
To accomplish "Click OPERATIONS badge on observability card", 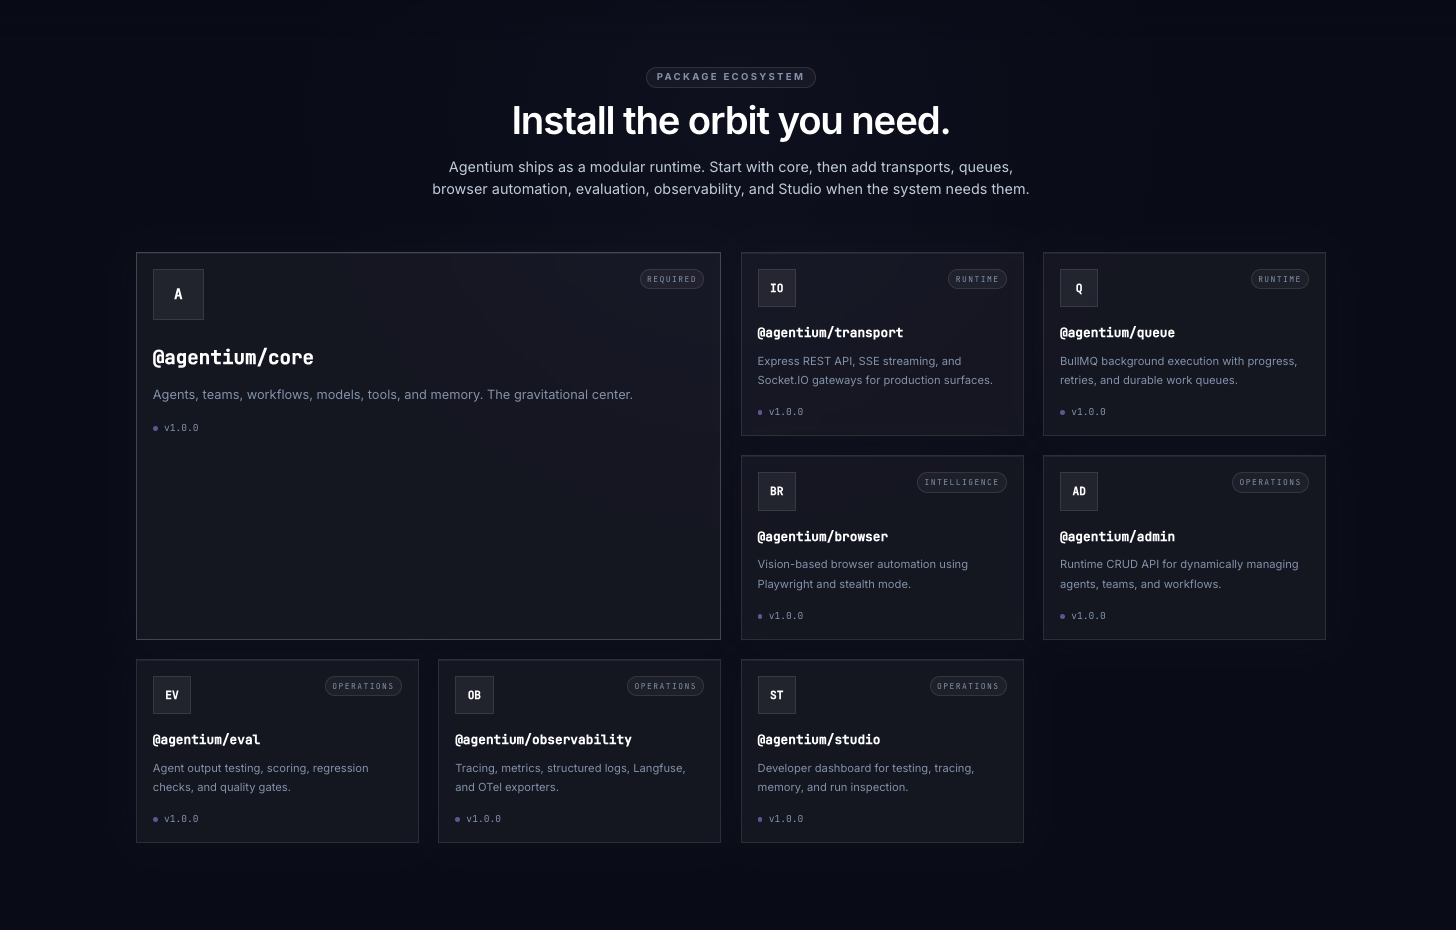I will tap(665, 686).
